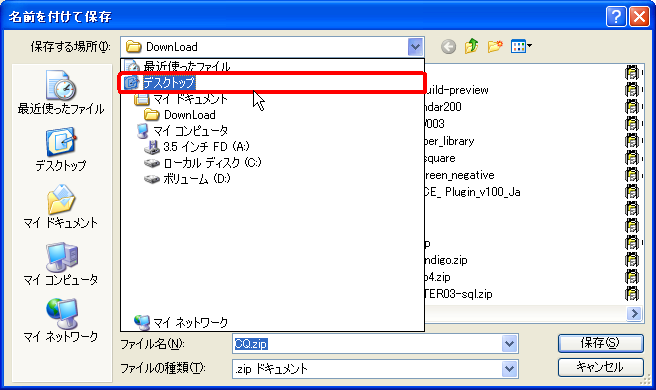Select the file ending in TER03-sql.zip
This screenshot has width=656, height=390.
[459, 294]
